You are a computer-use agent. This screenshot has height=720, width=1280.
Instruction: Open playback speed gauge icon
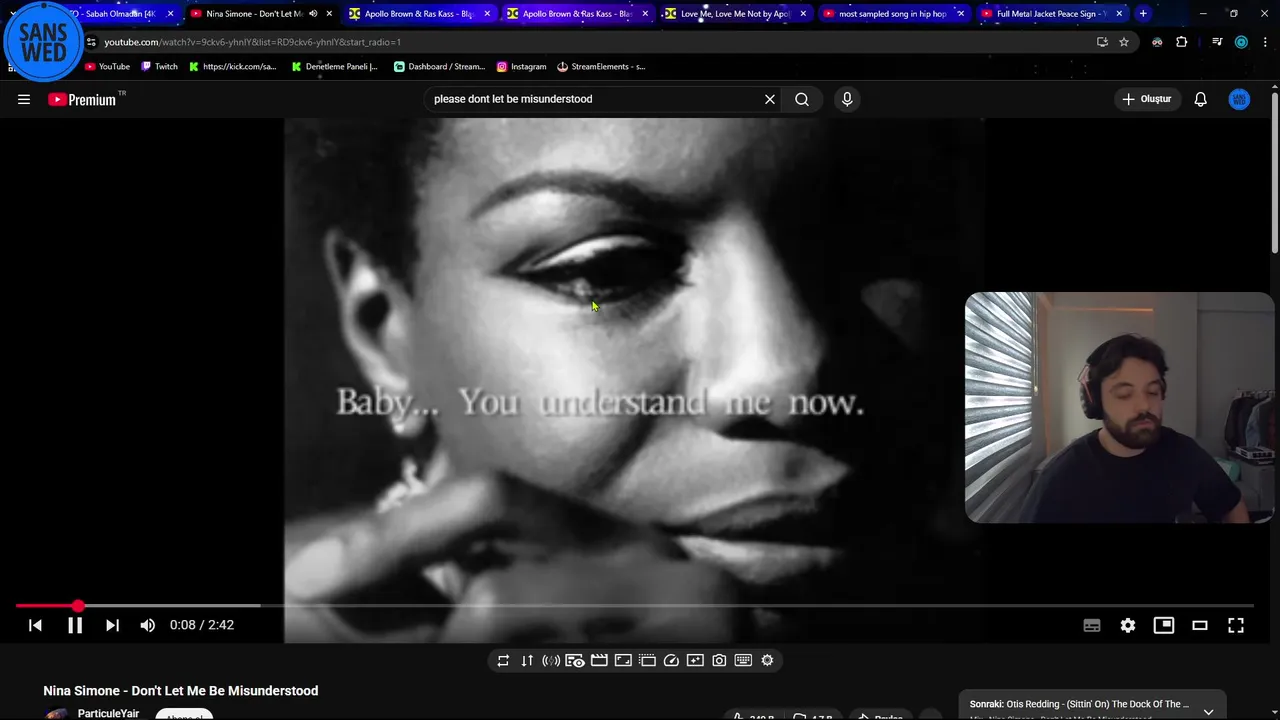671,660
